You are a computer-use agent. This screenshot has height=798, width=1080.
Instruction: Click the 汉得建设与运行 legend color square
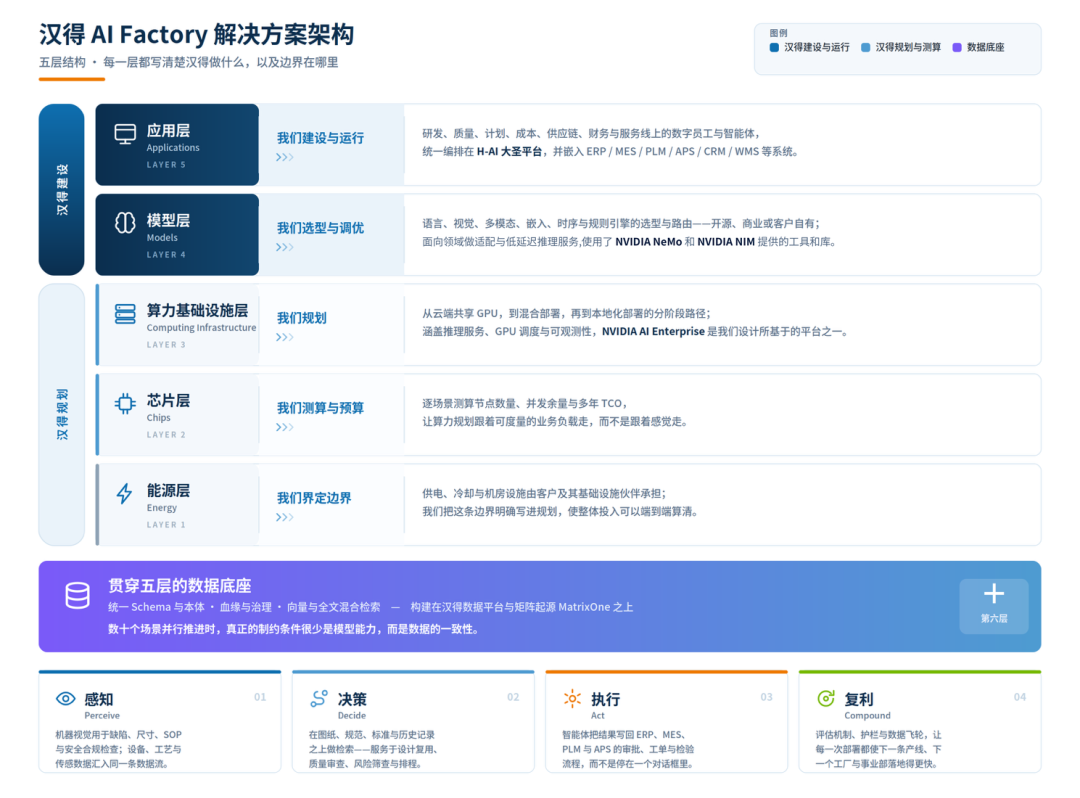click(x=774, y=48)
